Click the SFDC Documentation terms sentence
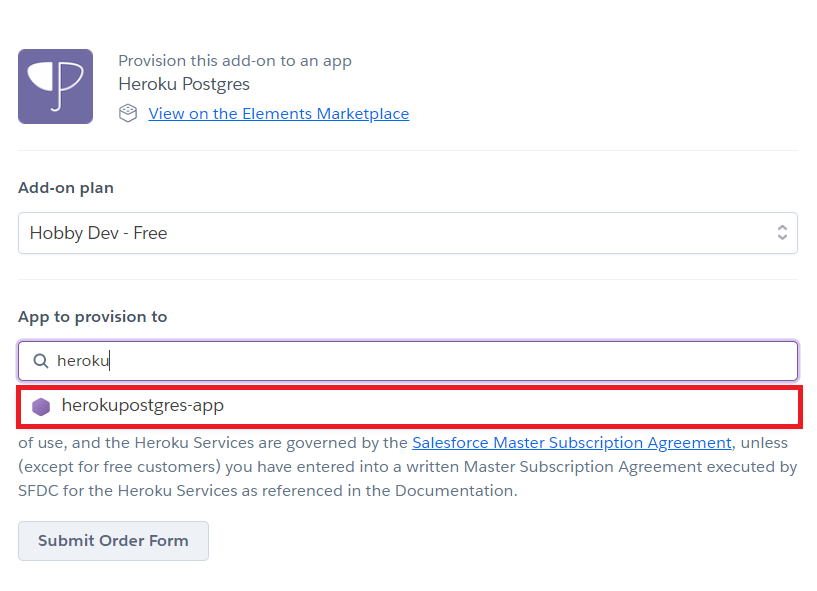 (x=268, y=491)
